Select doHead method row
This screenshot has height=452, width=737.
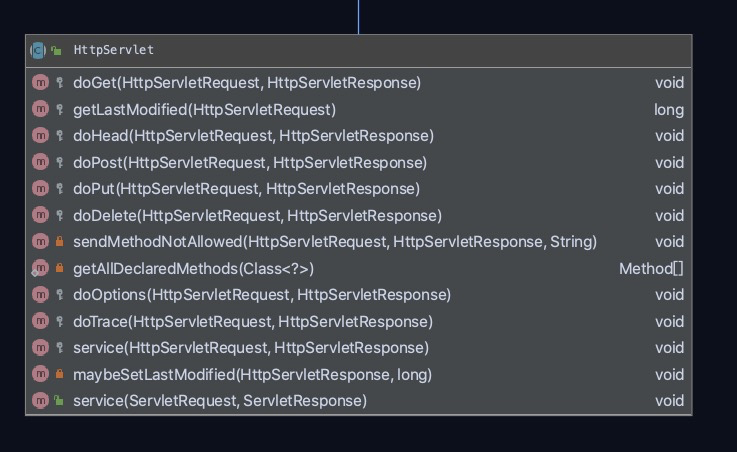(253, 136)
